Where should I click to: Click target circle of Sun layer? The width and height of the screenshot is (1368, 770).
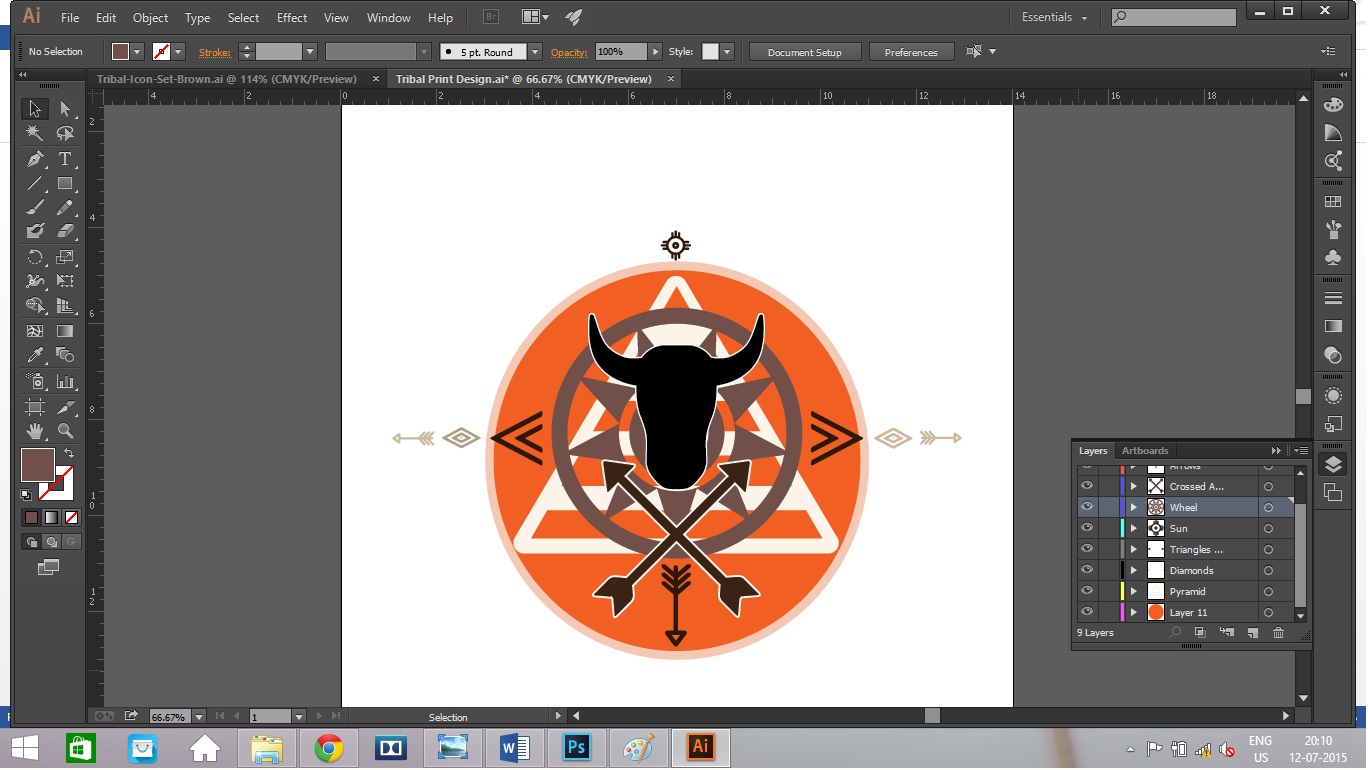[1268, 528]
